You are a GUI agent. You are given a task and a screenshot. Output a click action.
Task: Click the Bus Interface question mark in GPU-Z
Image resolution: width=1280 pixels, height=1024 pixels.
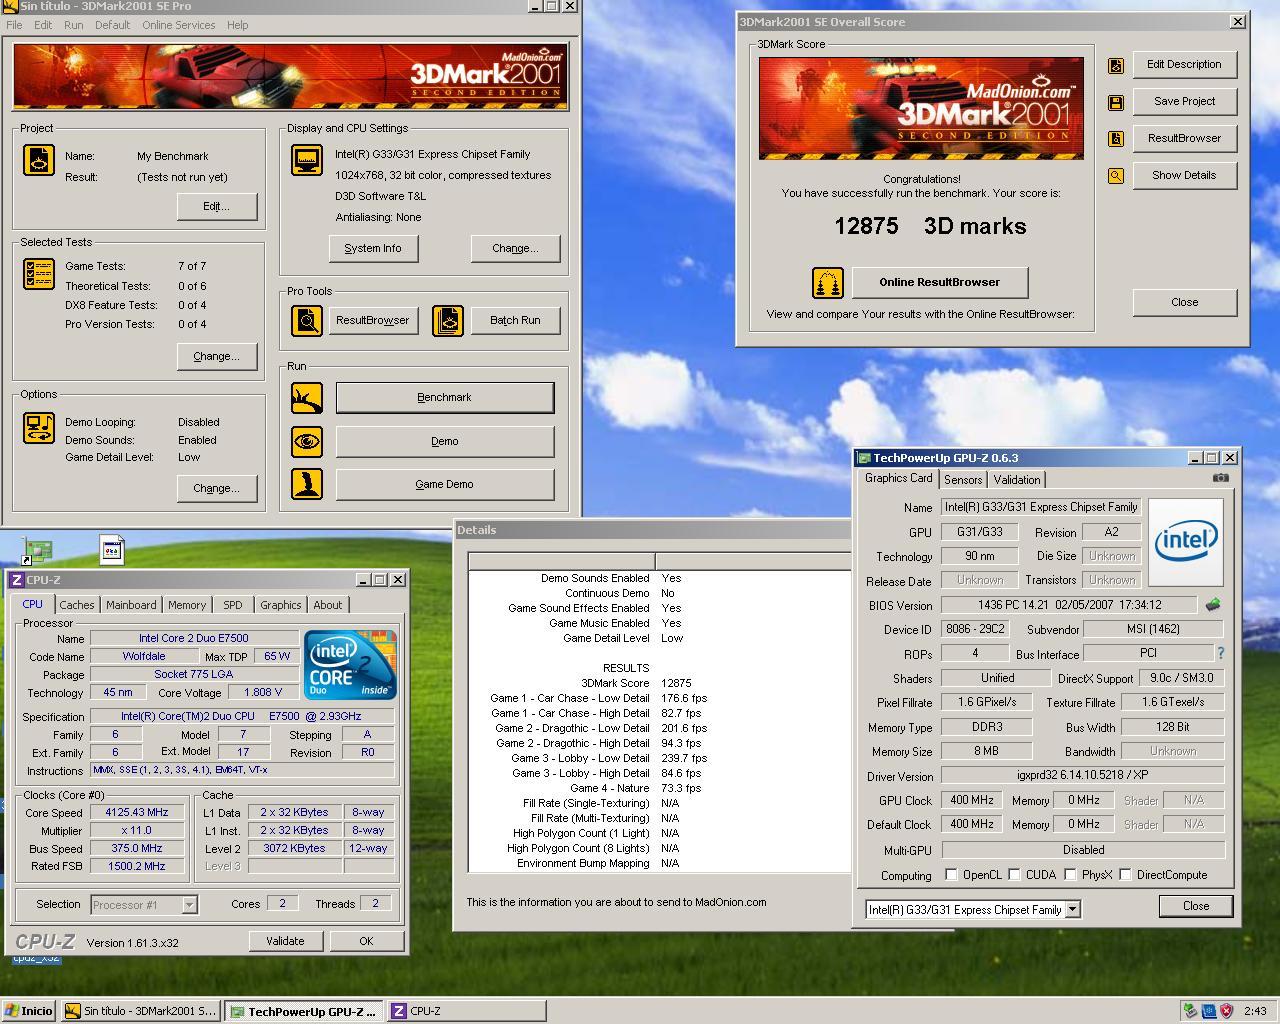(x=1220, y=653)
